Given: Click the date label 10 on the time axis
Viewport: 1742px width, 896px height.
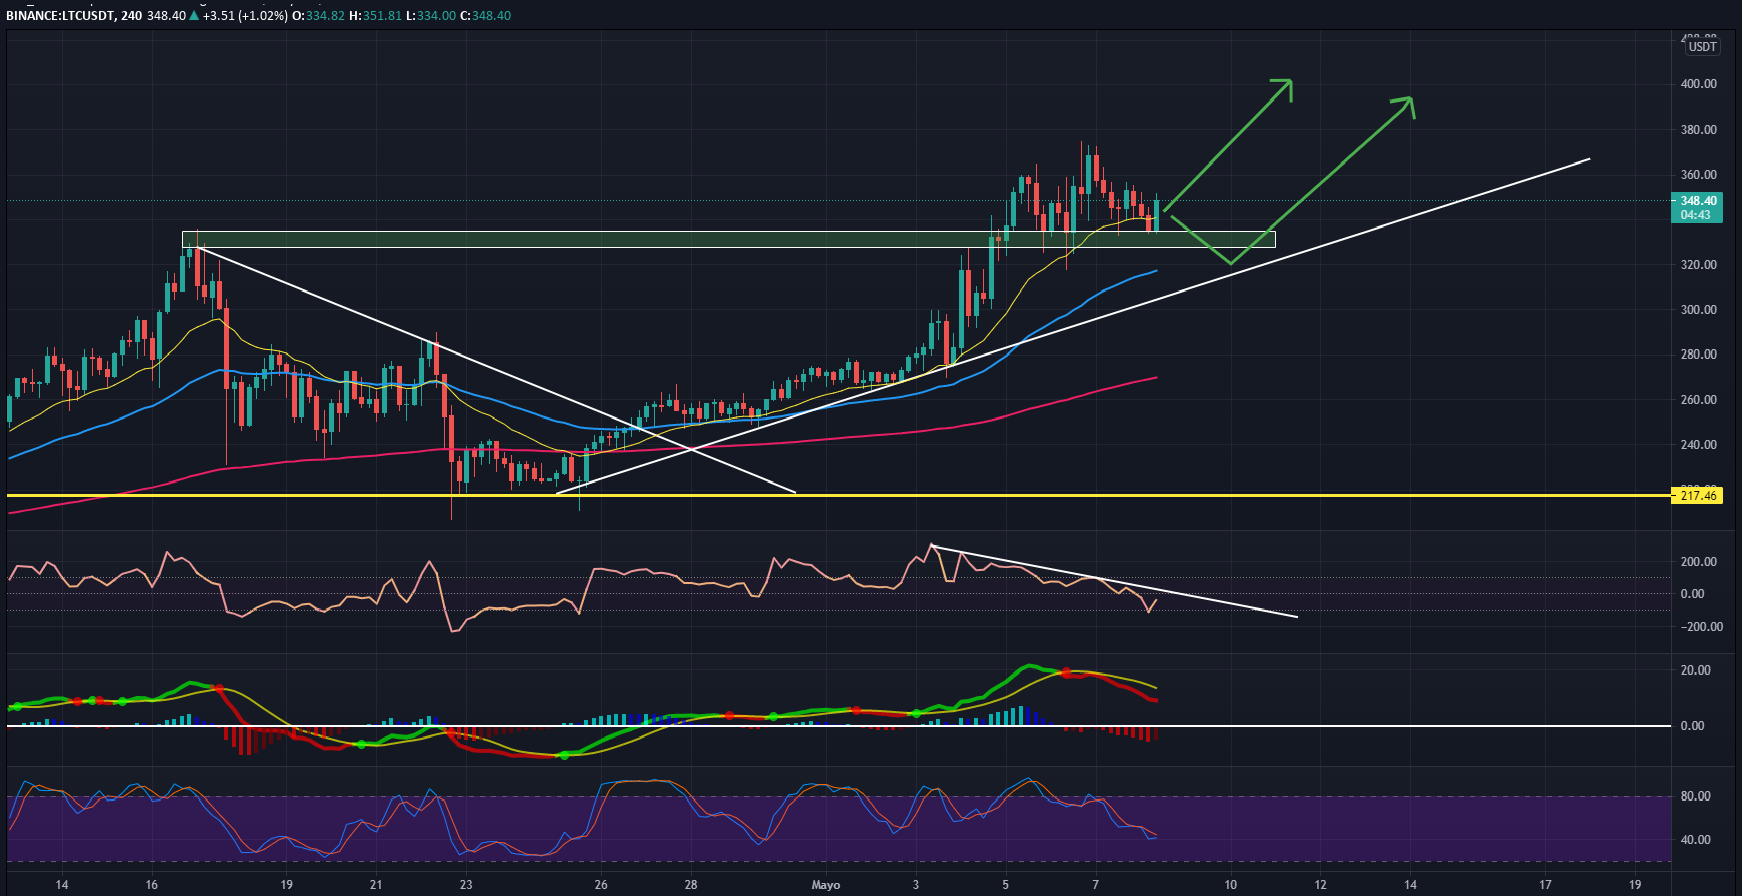Looking at the screenshot, I should point(1231,885).
